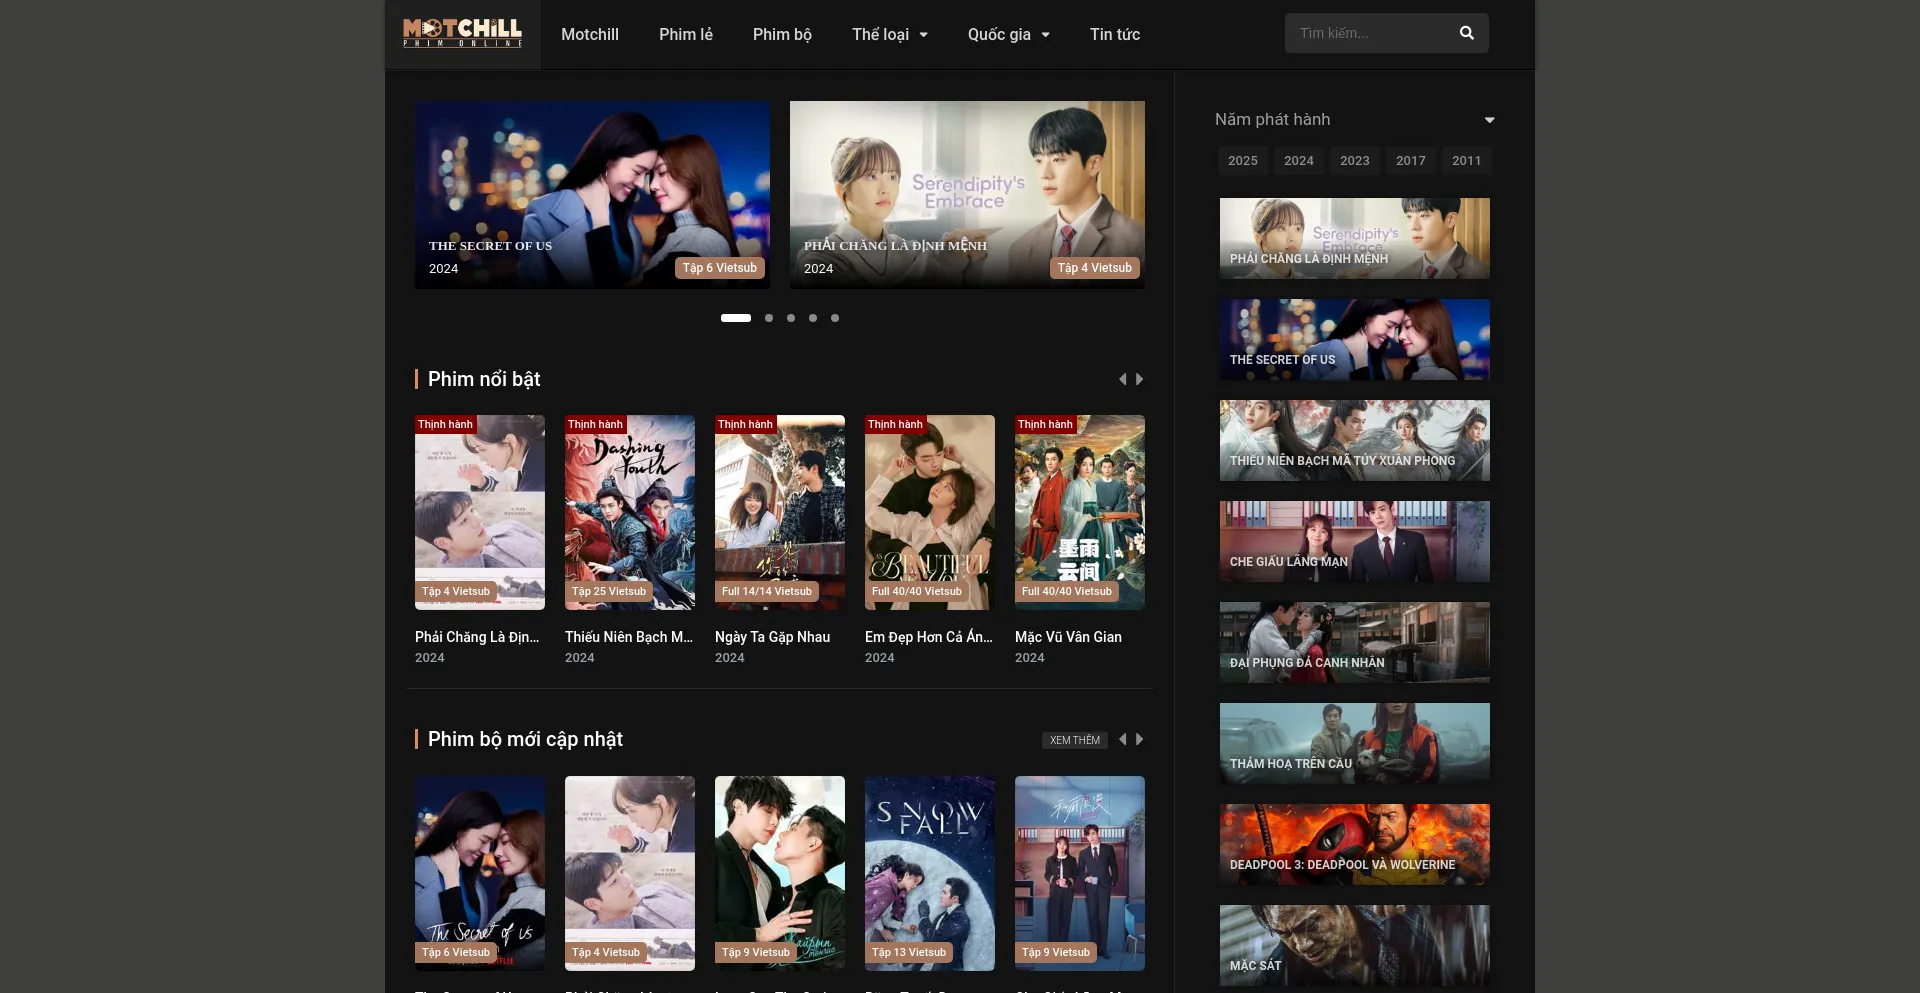Open The Secret Of Us slider banner
The image size is (1920, 993).
point(592,195)
